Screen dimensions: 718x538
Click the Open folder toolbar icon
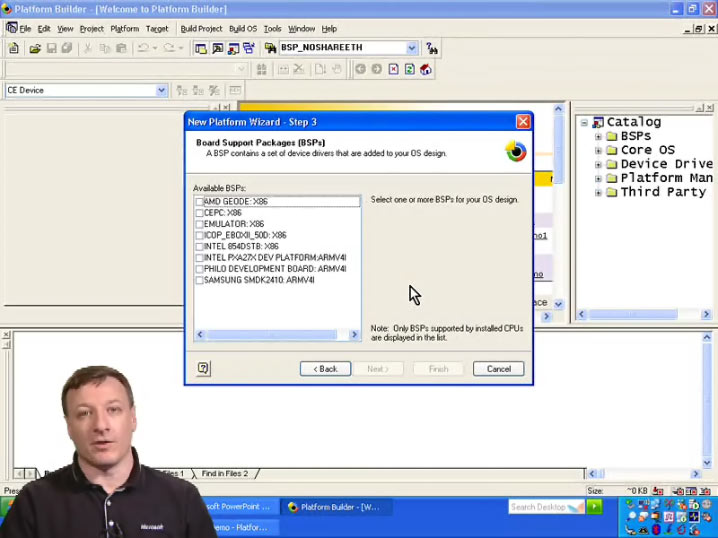(x=35, y=48)
